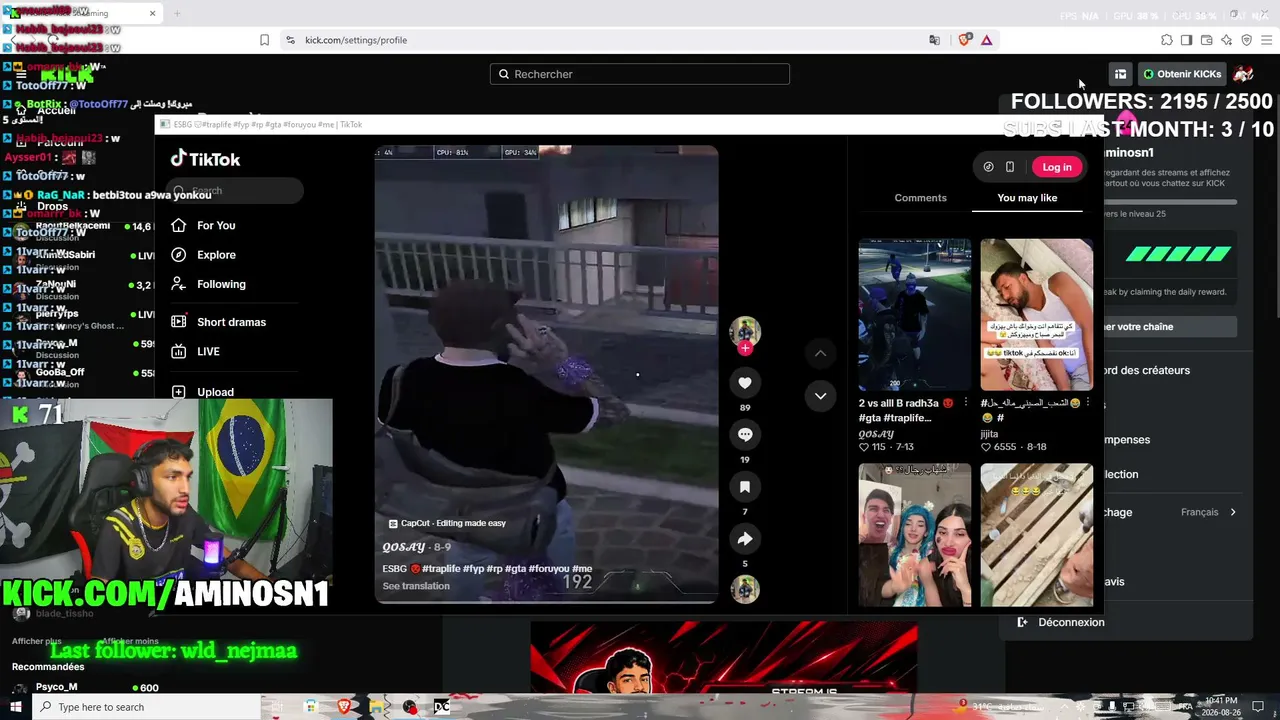
Task: Open Explore in TikTok sidebar
Action: 204,255
